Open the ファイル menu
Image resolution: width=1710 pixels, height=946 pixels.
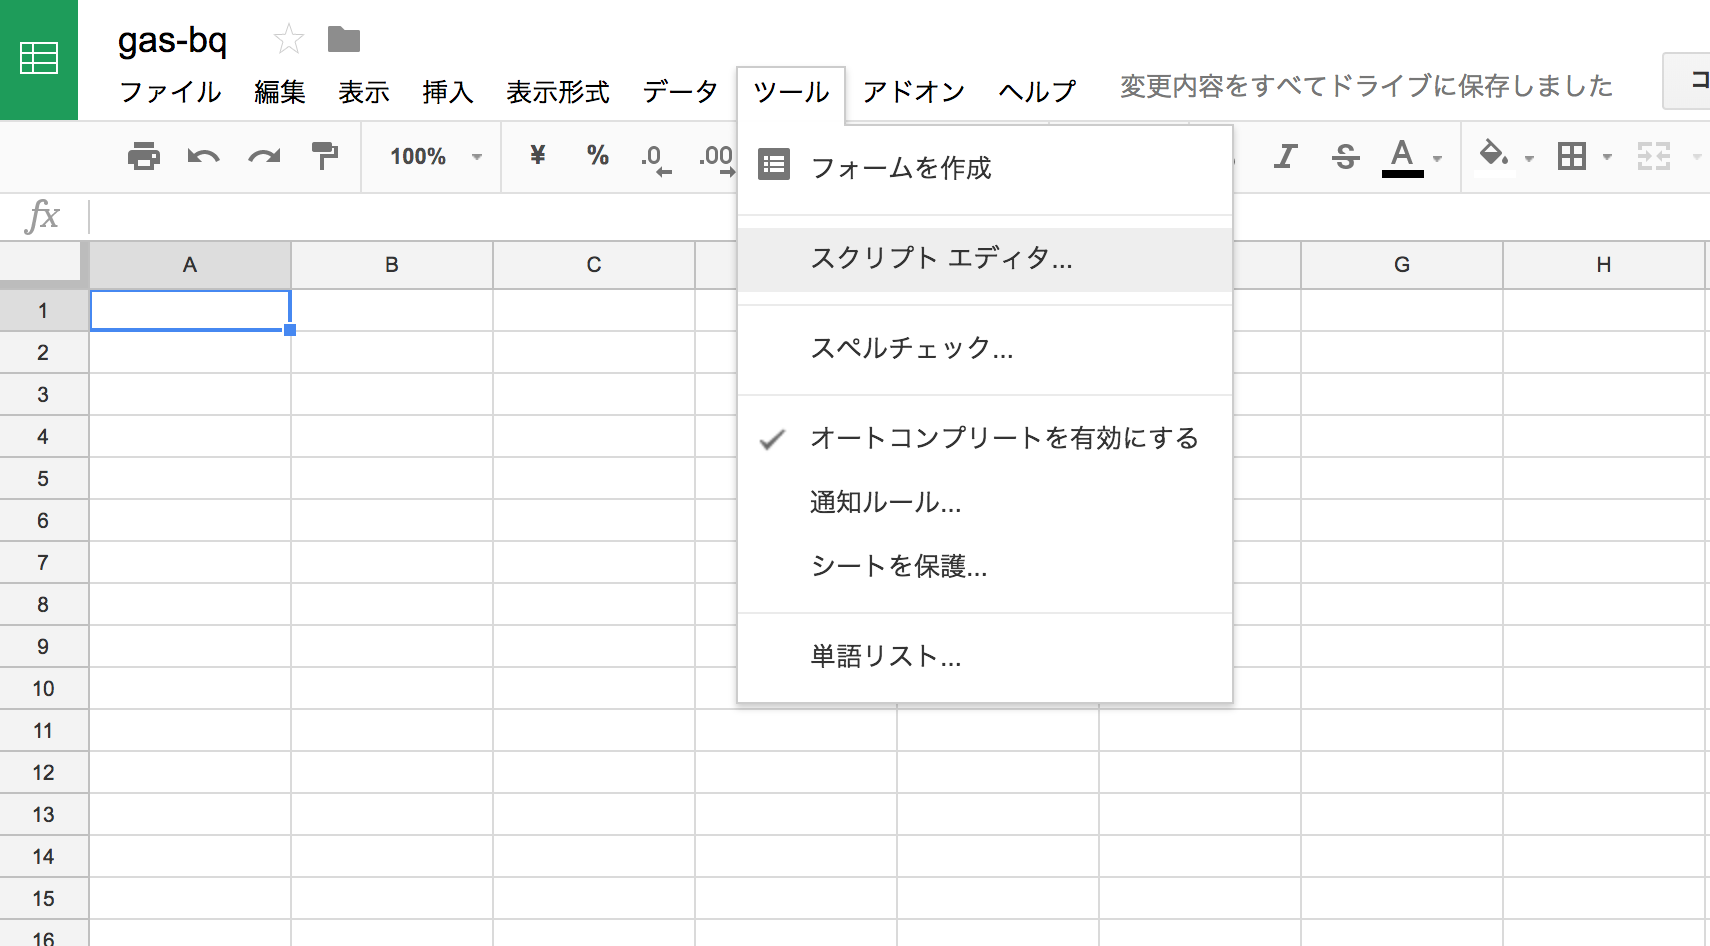(170, 92)
